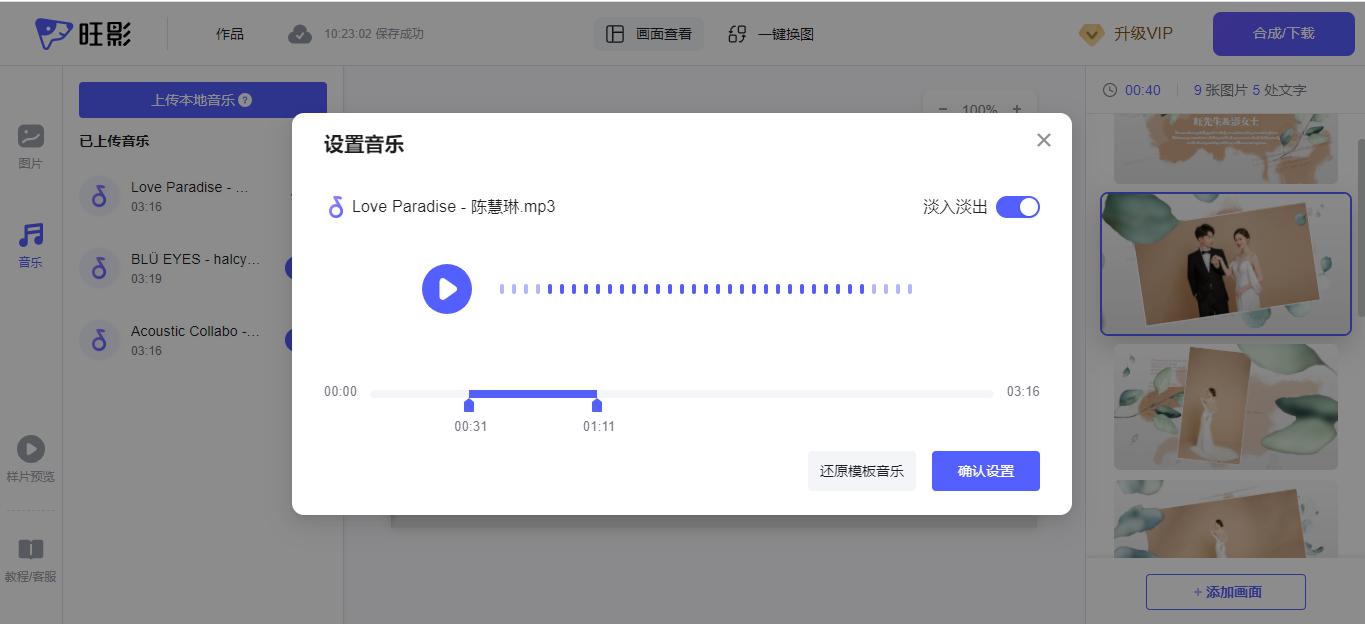Open 教程/客服 help section
Viewport: 1365px width, 624px height.
pos(31,559)
